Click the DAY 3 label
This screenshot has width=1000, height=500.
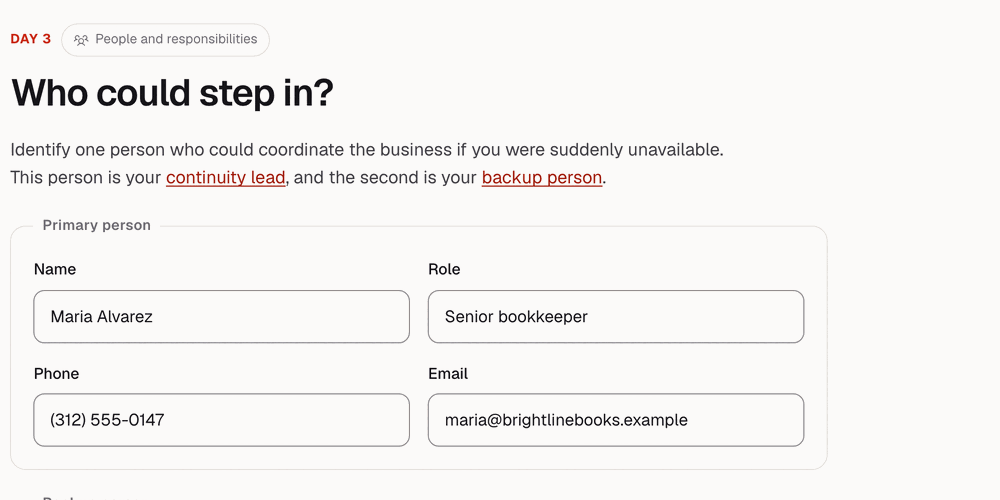[31, 39]
